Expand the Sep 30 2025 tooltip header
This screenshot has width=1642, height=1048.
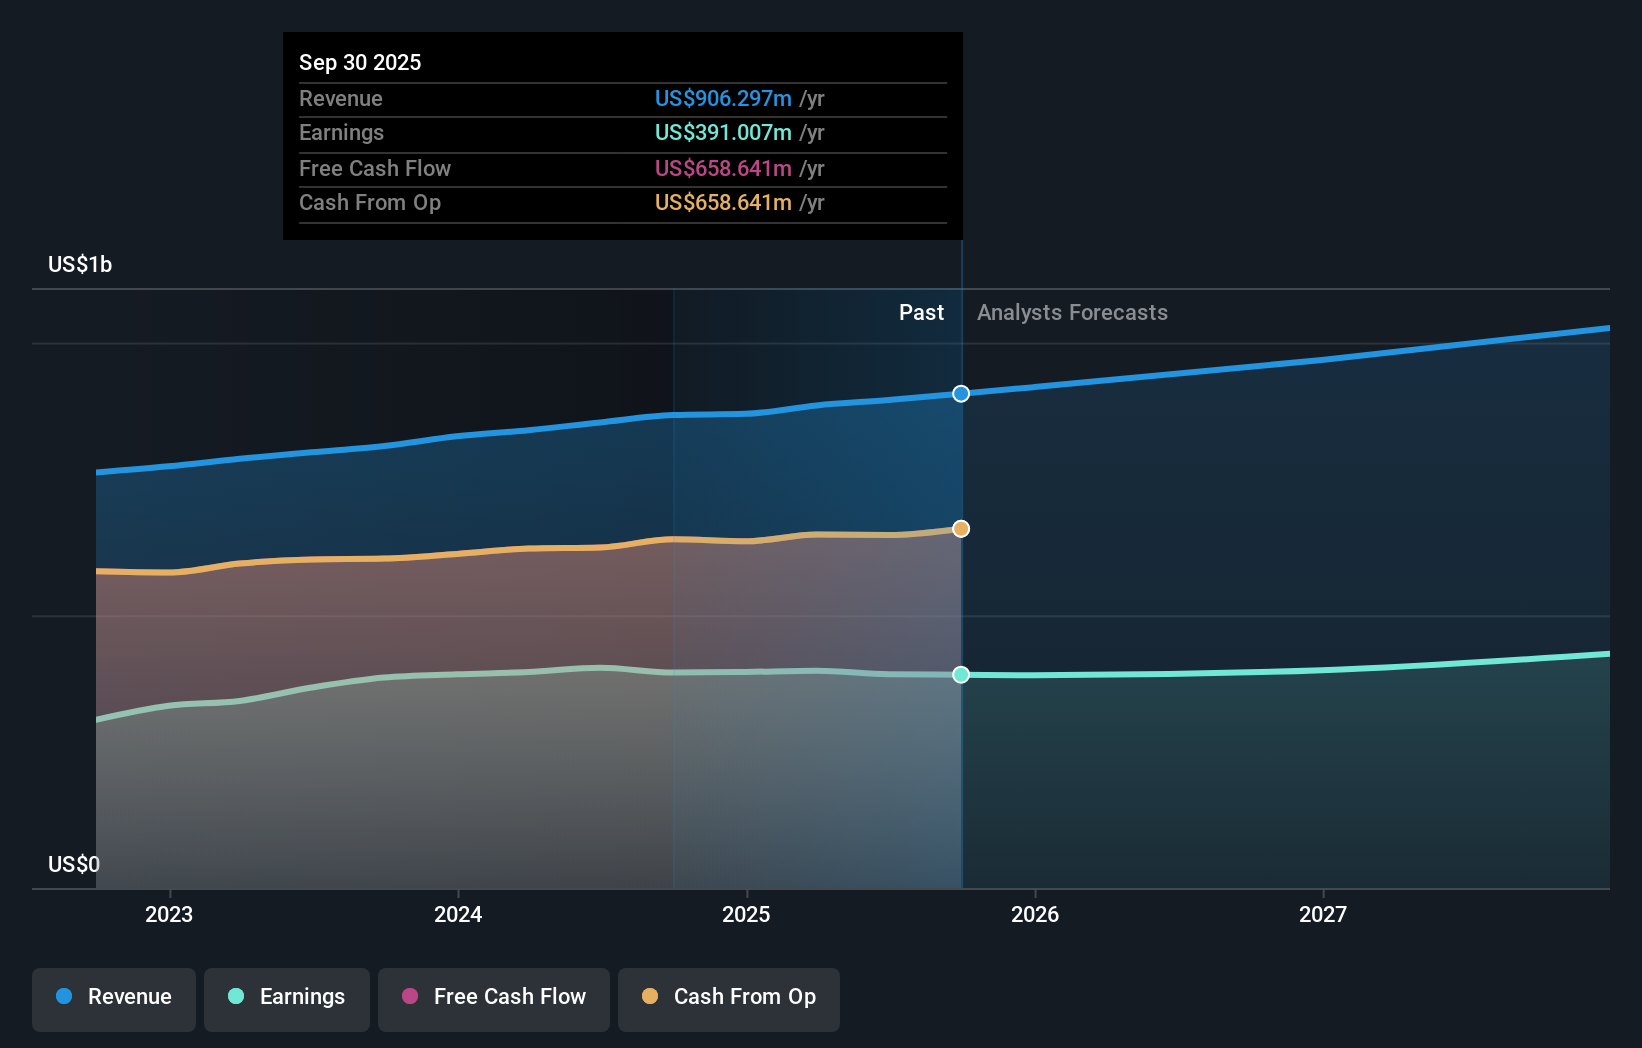[360, 62]
